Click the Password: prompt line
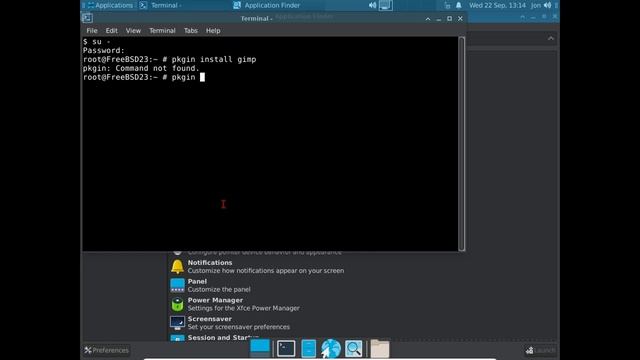This screenshot has width=640, height=360. click(x=104, y=51)
